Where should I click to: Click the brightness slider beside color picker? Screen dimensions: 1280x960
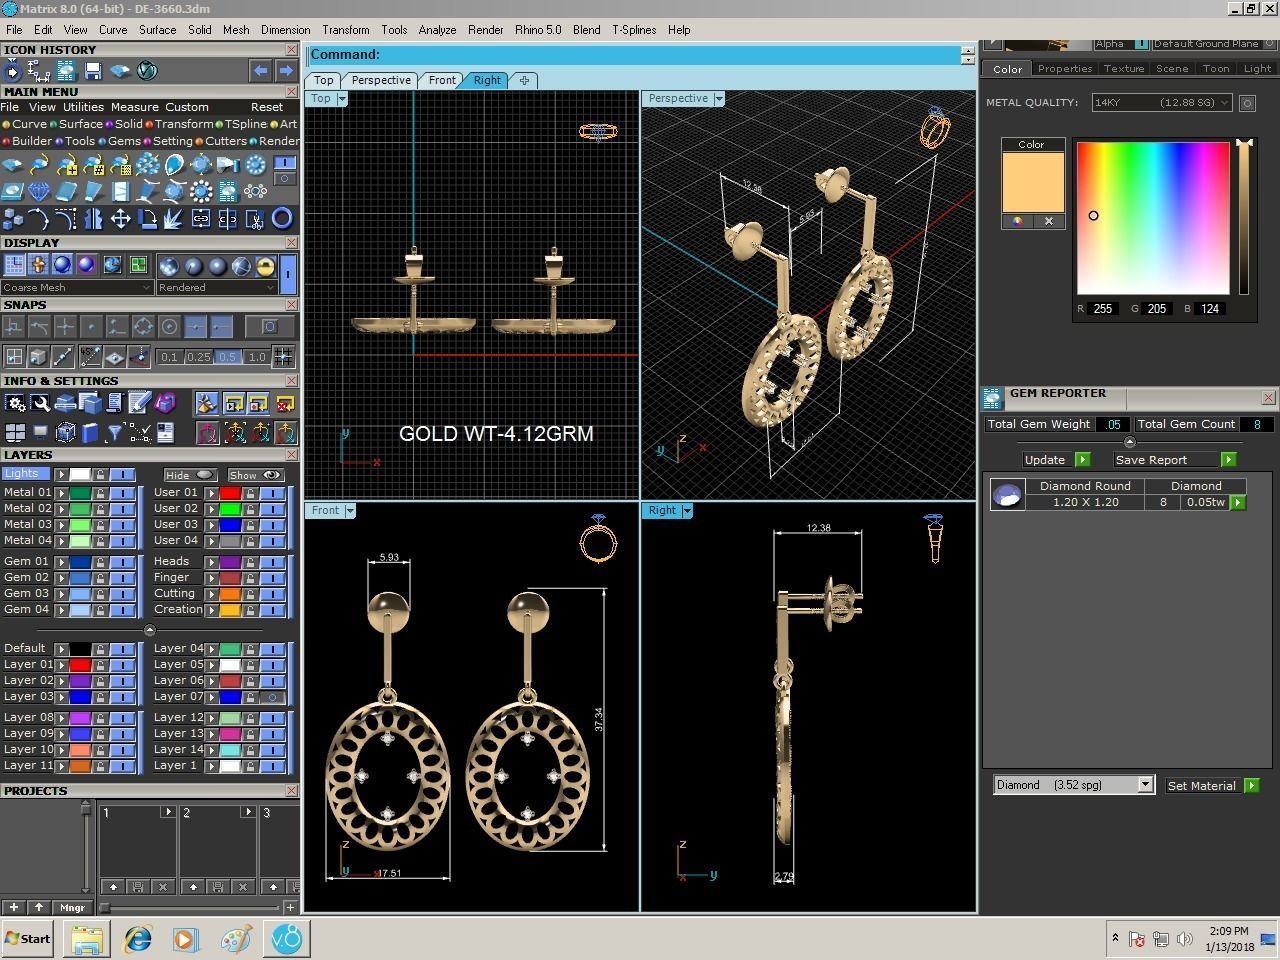pyautogui.click(x=1244, y=217)
